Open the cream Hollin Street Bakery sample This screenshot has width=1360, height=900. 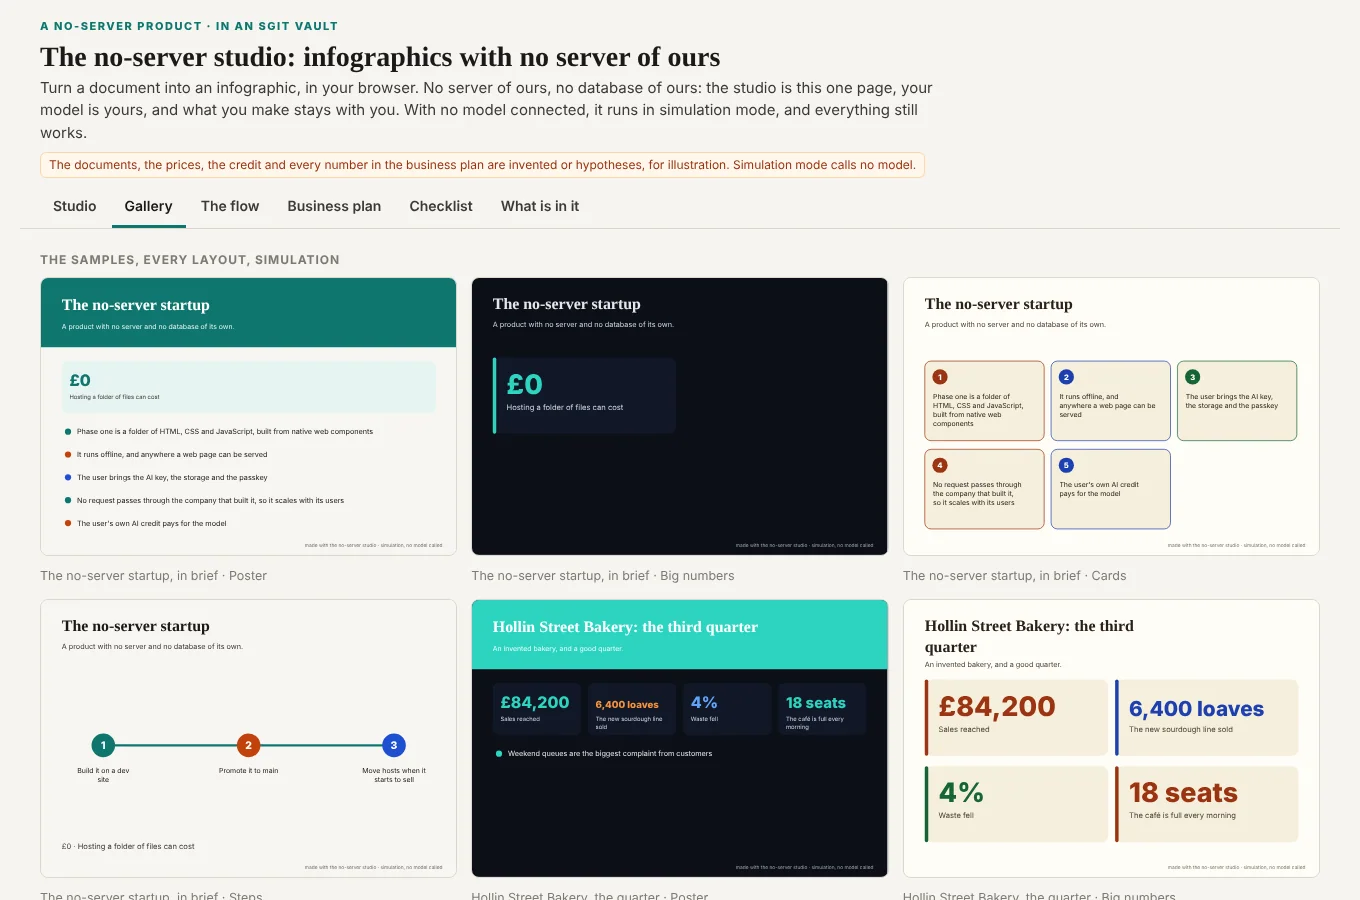(x=1111, y=738)
